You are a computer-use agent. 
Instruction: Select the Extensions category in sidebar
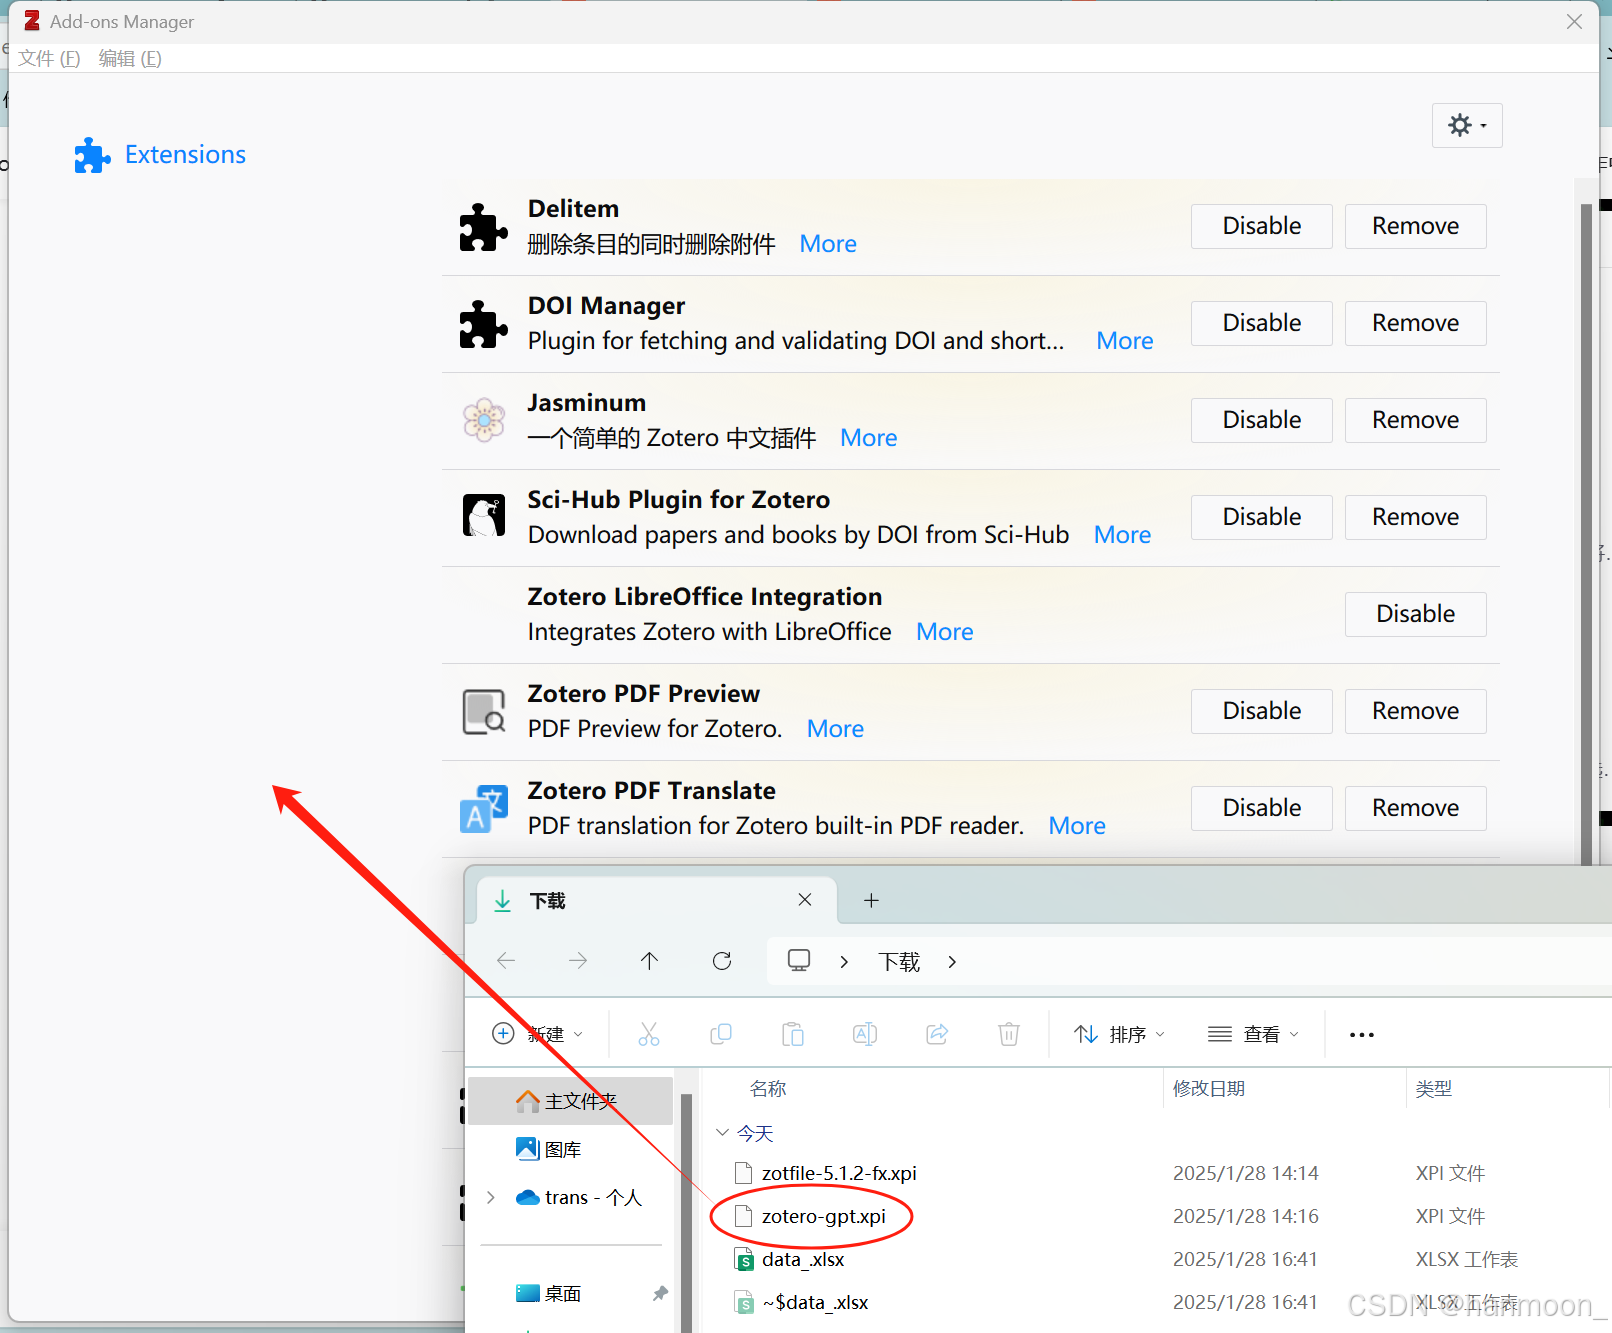[x=160, y=155]
